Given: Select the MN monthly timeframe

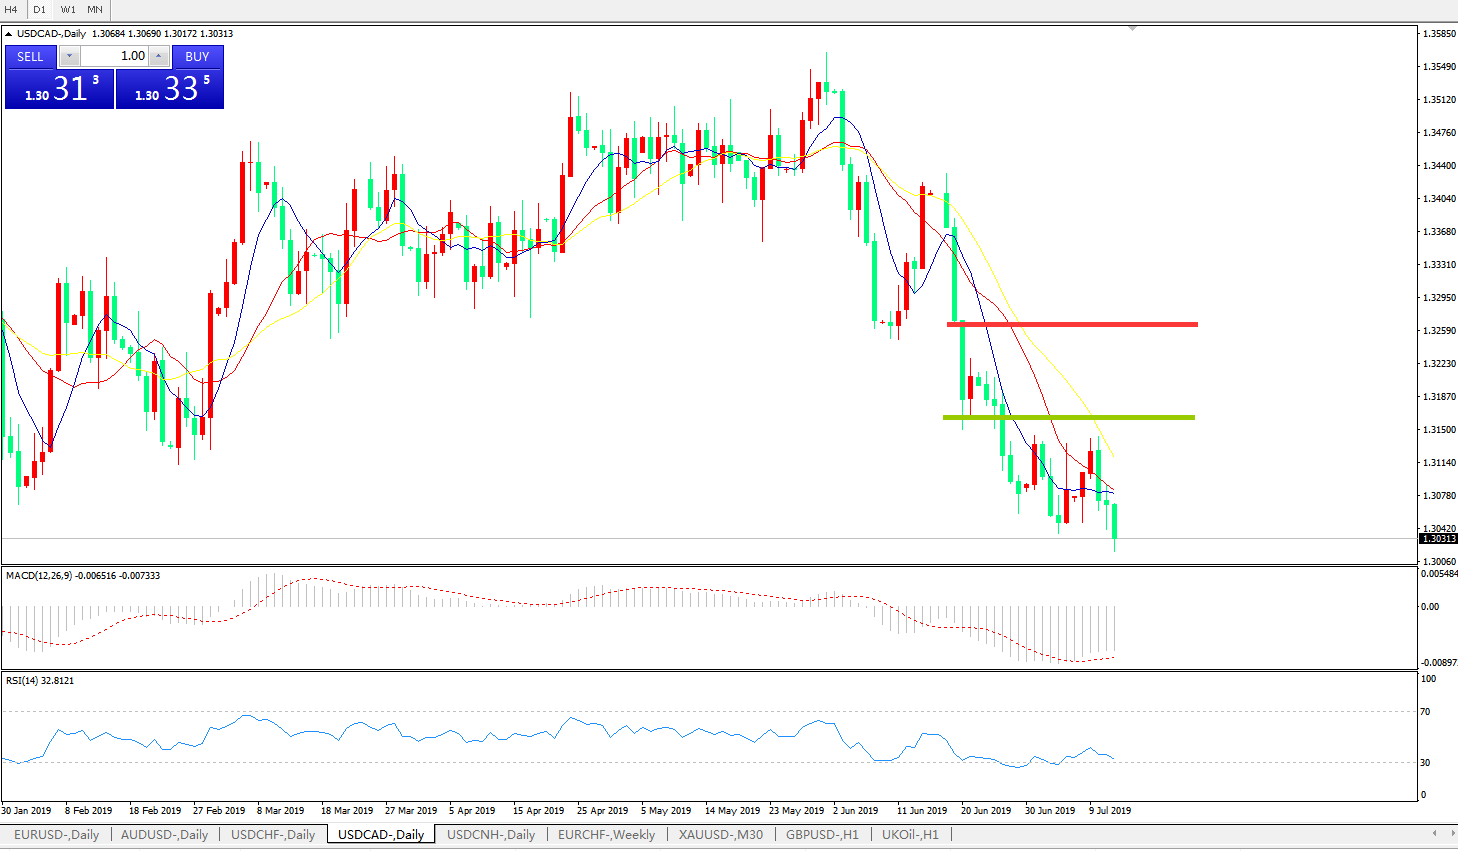Looking at the screenshot, I should coord(95,9).
